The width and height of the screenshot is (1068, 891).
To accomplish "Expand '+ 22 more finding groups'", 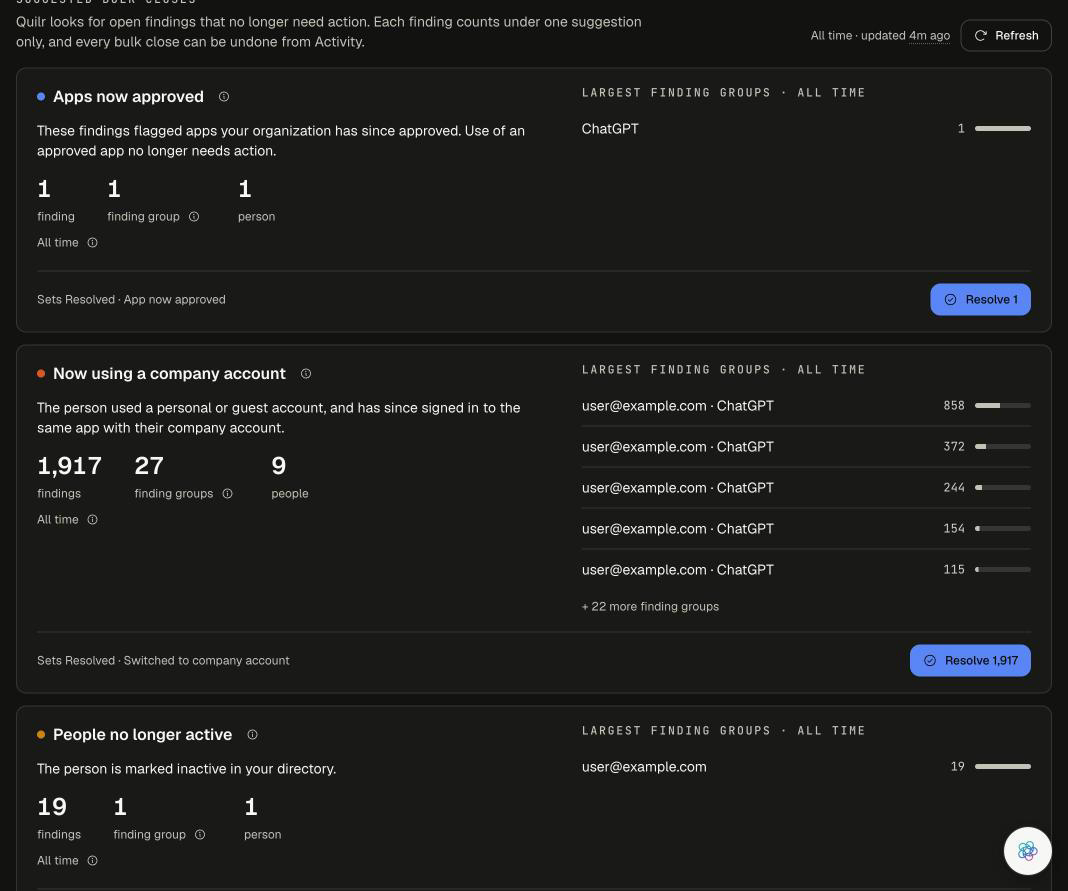I will tap(650, 607).
